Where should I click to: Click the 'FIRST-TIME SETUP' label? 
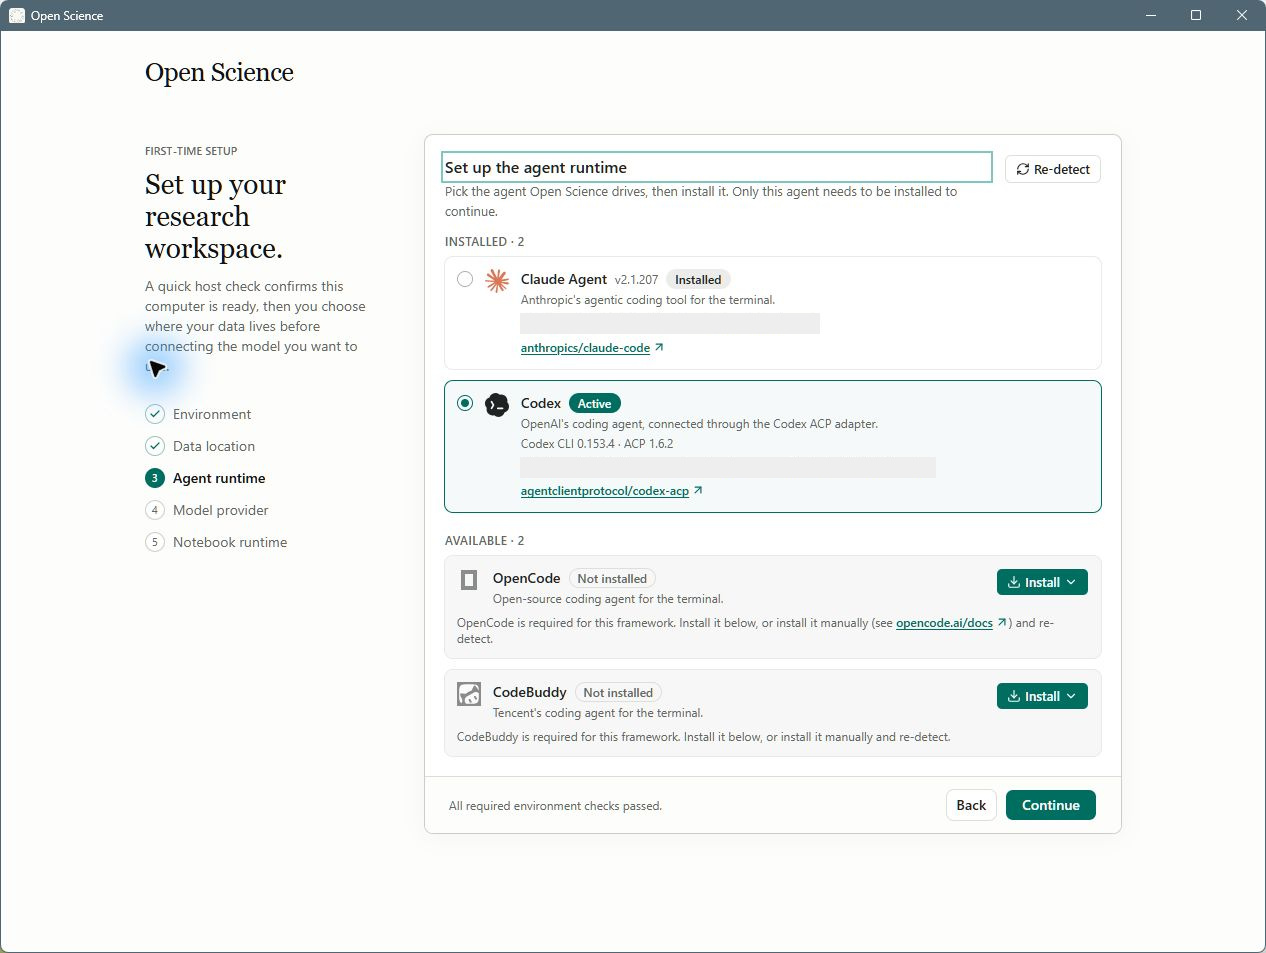191,151
